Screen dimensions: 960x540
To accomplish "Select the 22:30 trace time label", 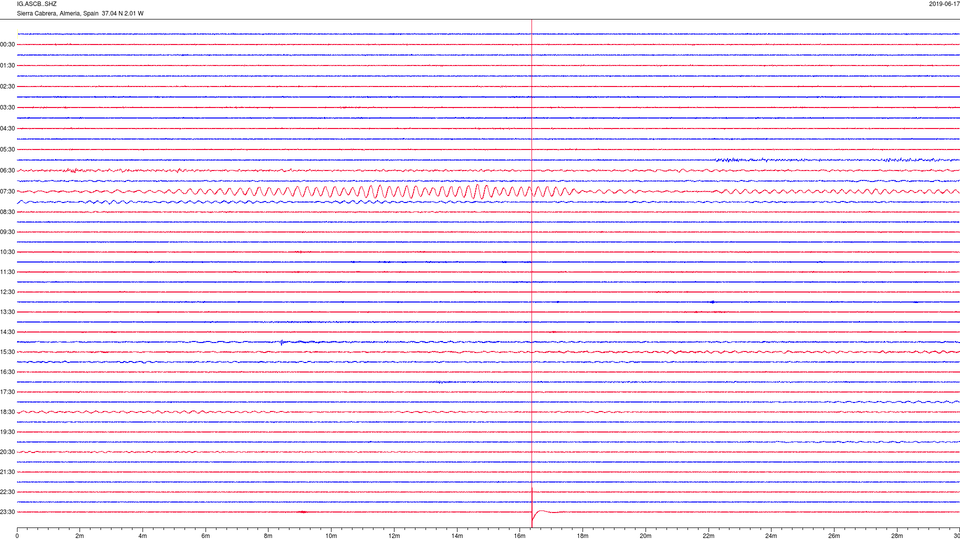I will [7, 492].
